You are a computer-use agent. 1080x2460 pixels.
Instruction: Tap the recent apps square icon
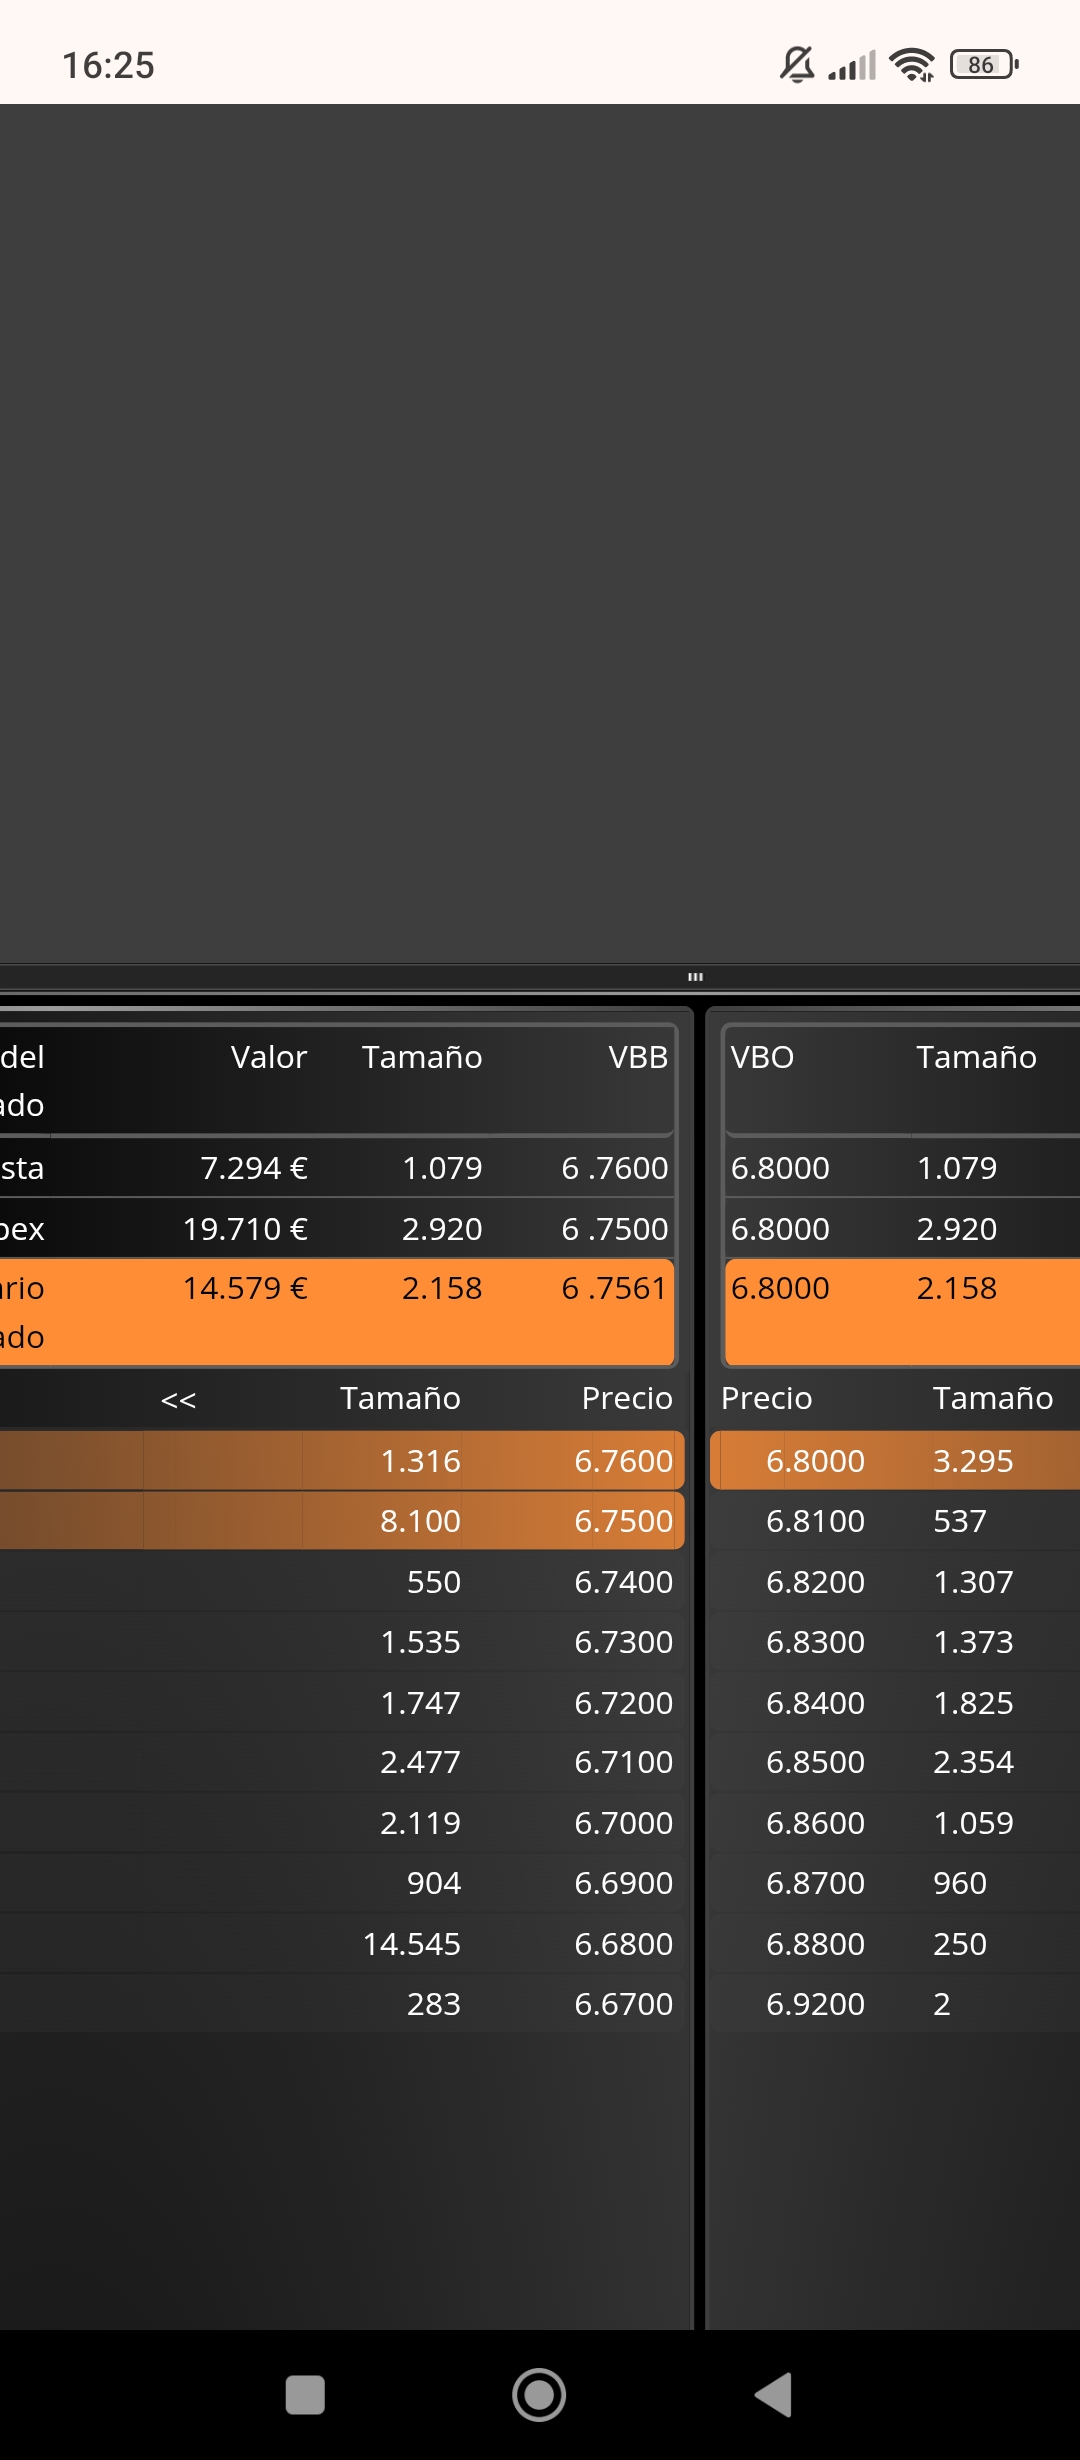click(x=305, y=2395)
